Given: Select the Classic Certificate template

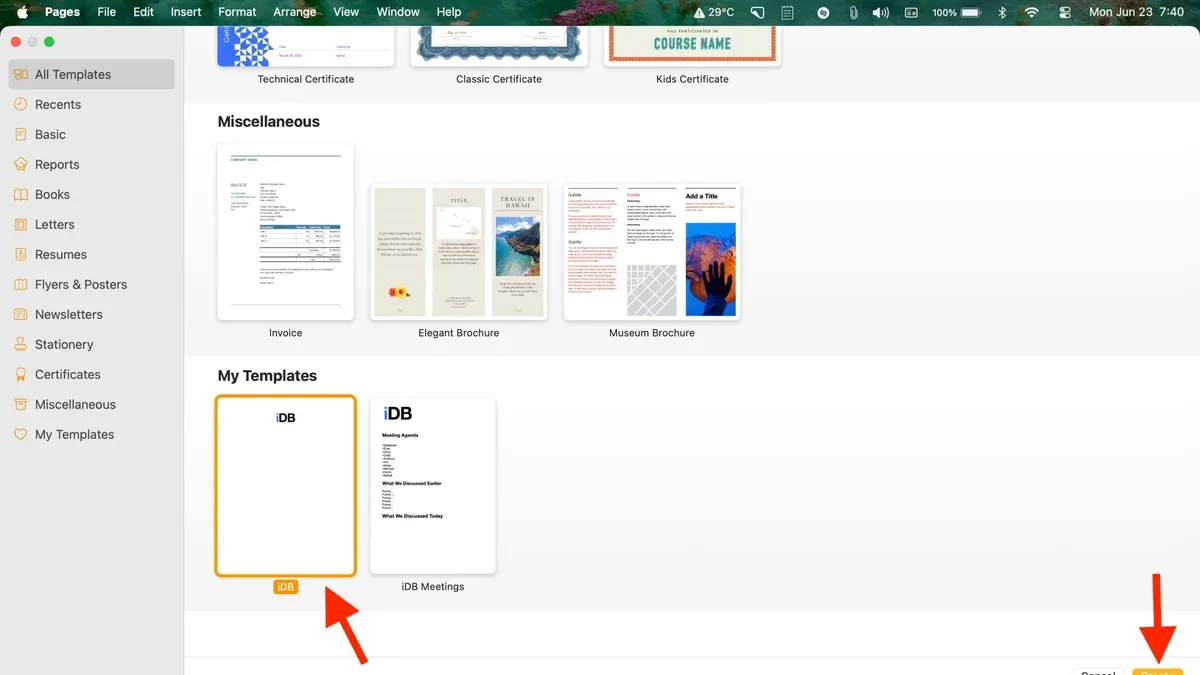Looking at the screenshot, I should pyautogui.click(x=499, y=47).
